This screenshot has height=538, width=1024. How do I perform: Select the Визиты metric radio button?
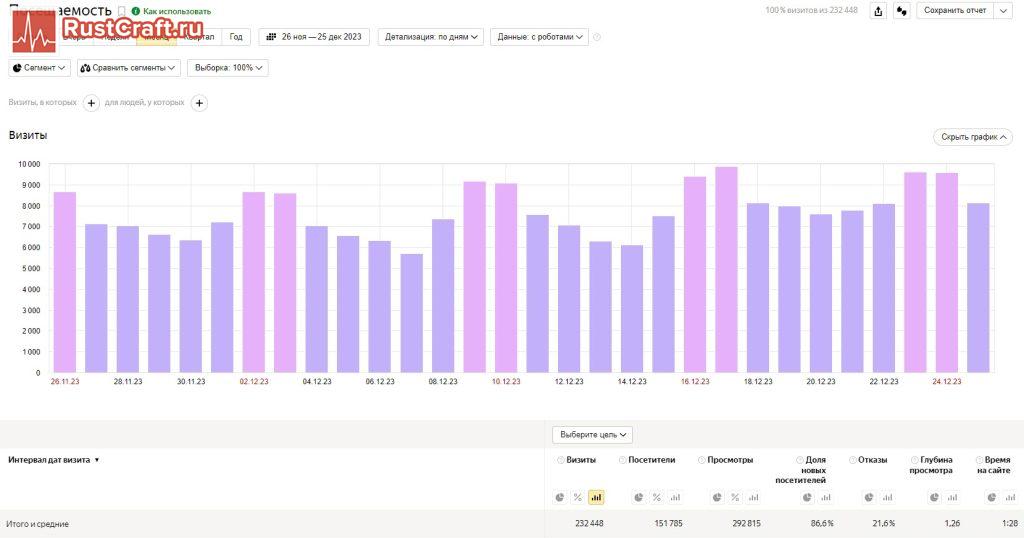(x=561, y=460)
